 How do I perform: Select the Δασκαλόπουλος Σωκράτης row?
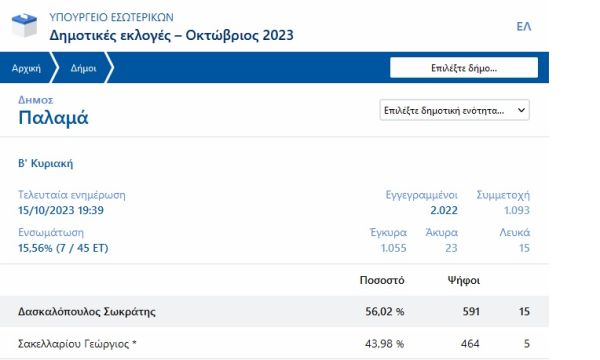274,311
